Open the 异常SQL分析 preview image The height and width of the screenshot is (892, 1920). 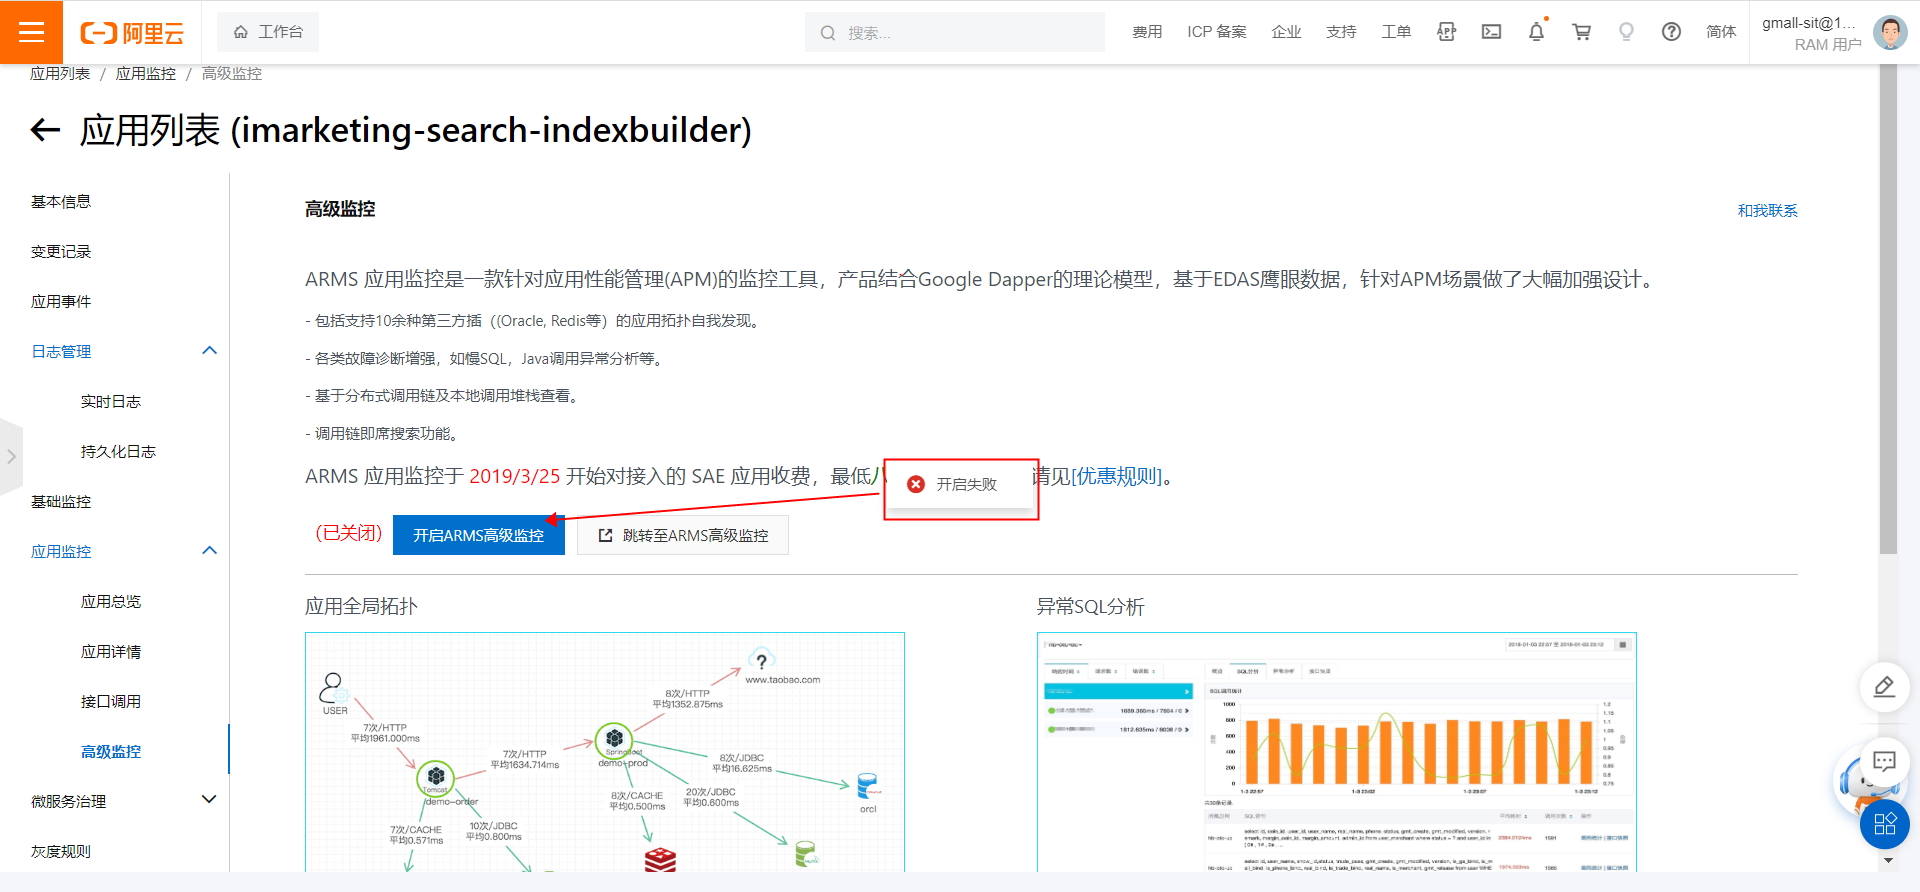1337,752
